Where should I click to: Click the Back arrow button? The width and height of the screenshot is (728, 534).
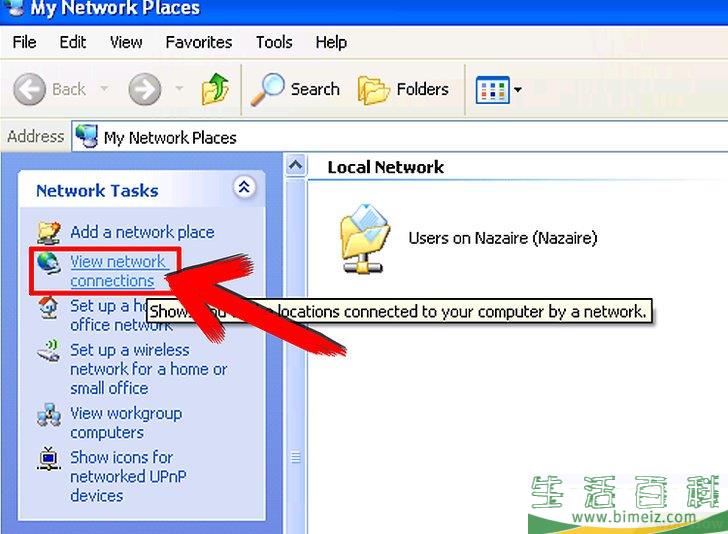pos(30,89)
